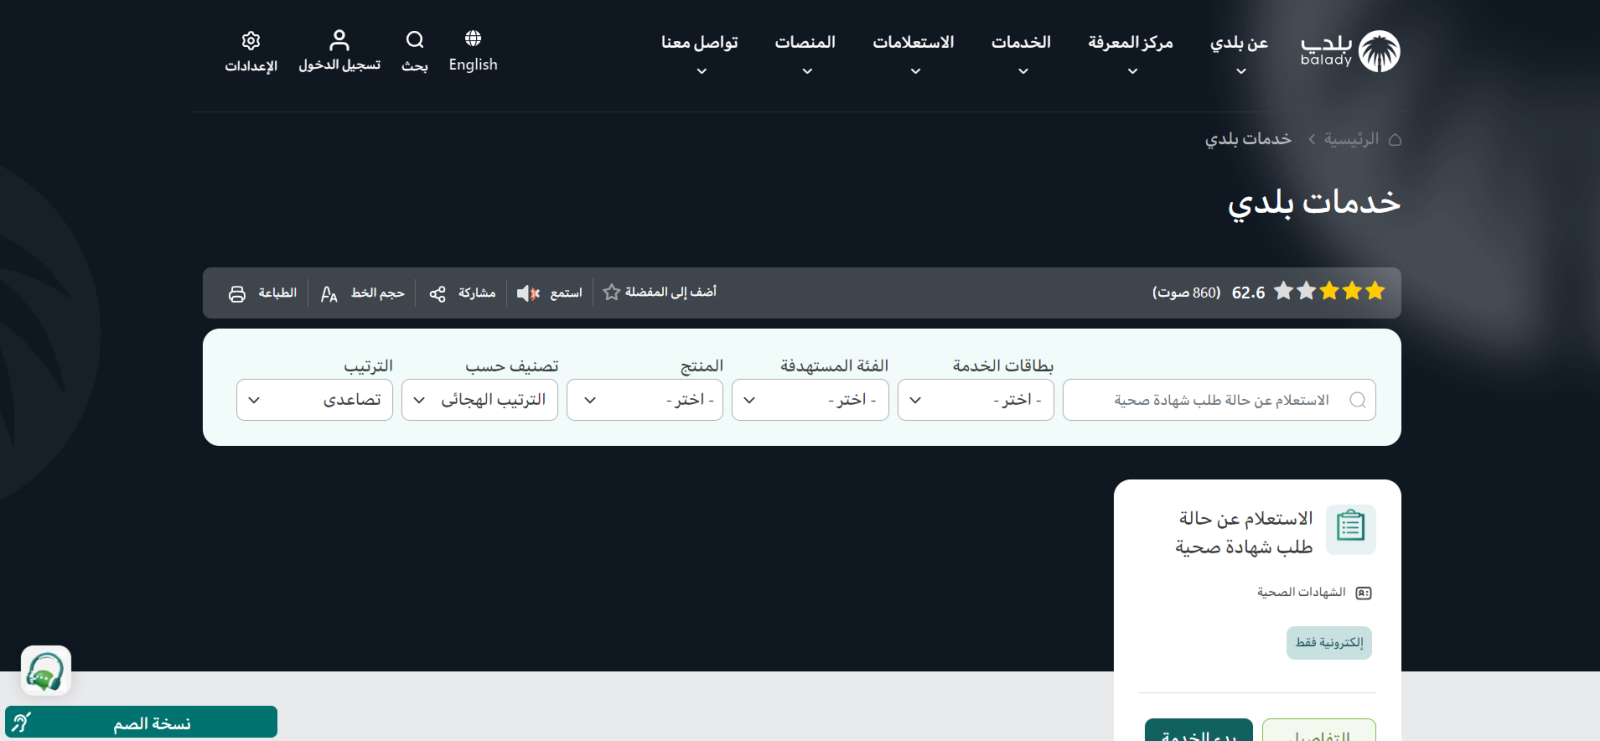Open the الفئة المستهدفة dropdown
The image size is (1600, 741).
(810, 400)
